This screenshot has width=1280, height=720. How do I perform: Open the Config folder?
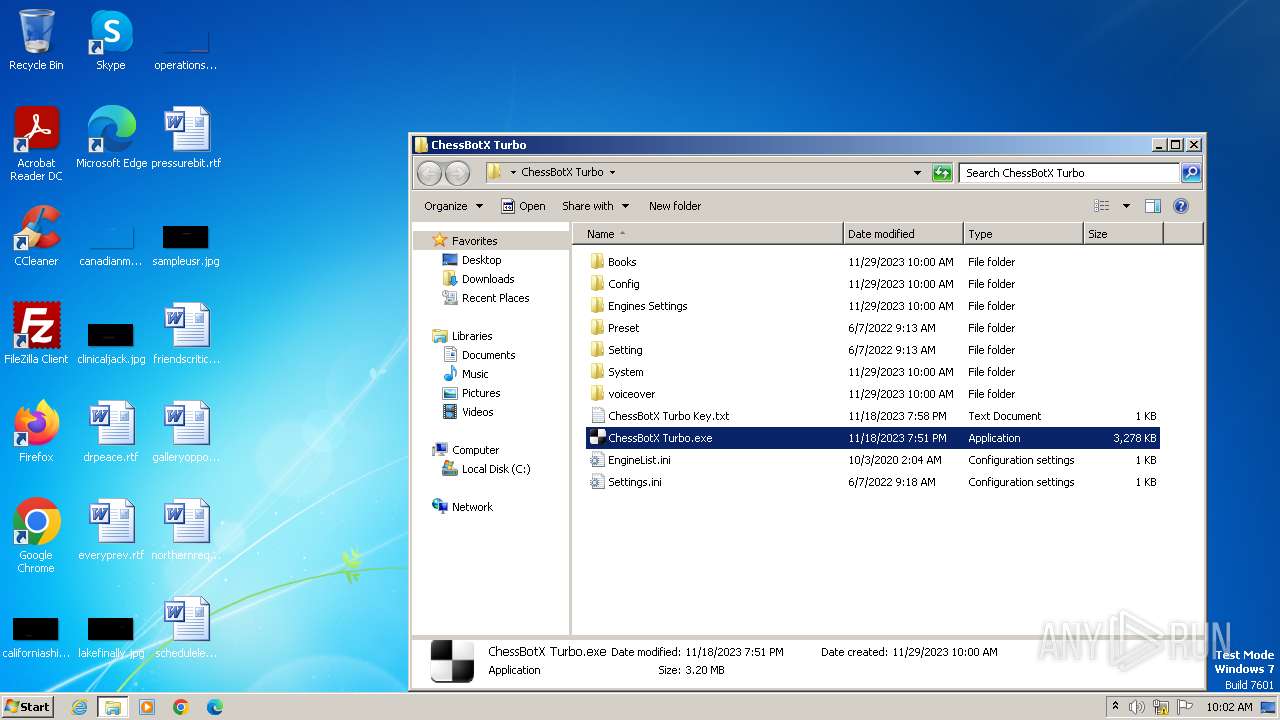[872, 284]
